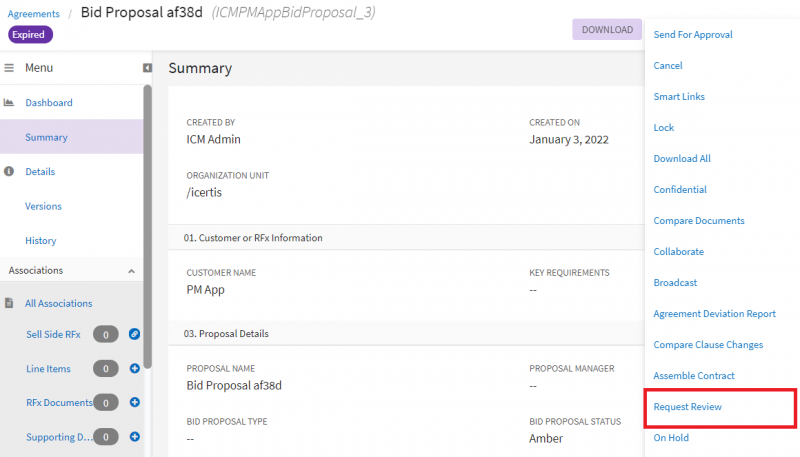Click the DOWNLOAD button
This screenshot has width=800, height=457.
607,30
